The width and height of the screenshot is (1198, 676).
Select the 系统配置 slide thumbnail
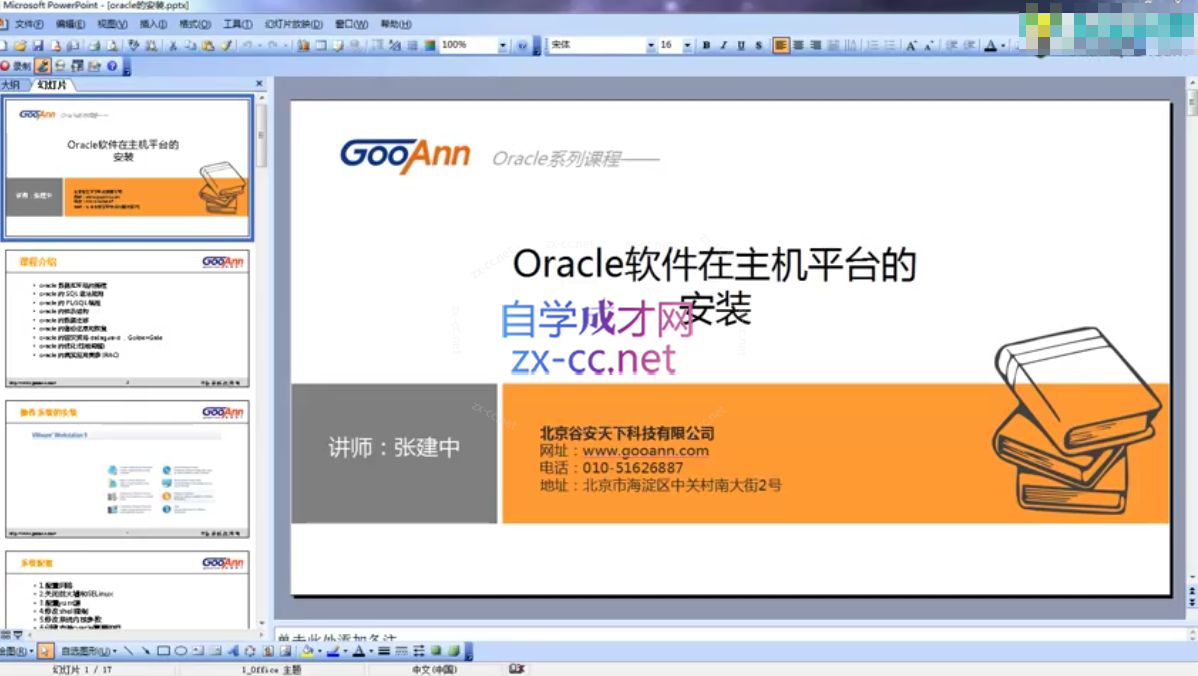pyautogui.click(x=127, y=590)
